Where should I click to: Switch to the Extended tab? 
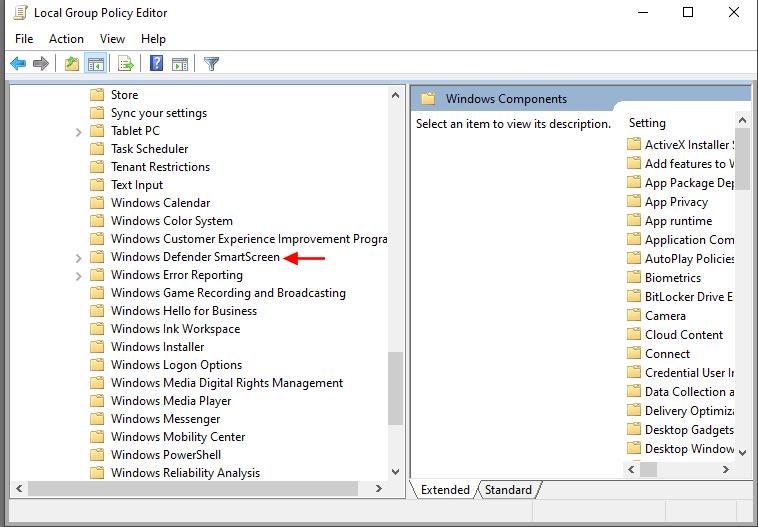pyautogui.click(x=445, y=490)
